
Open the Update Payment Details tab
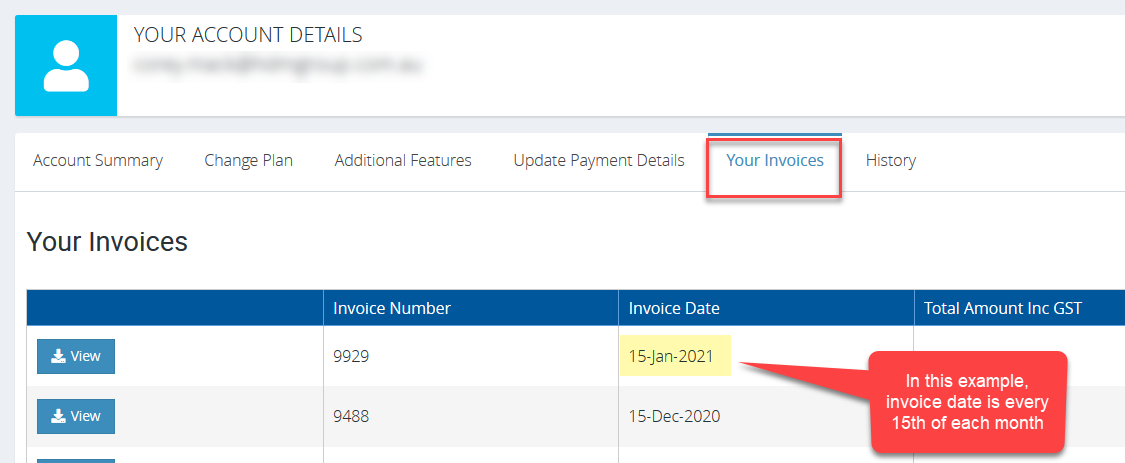[x=599, y=160]
